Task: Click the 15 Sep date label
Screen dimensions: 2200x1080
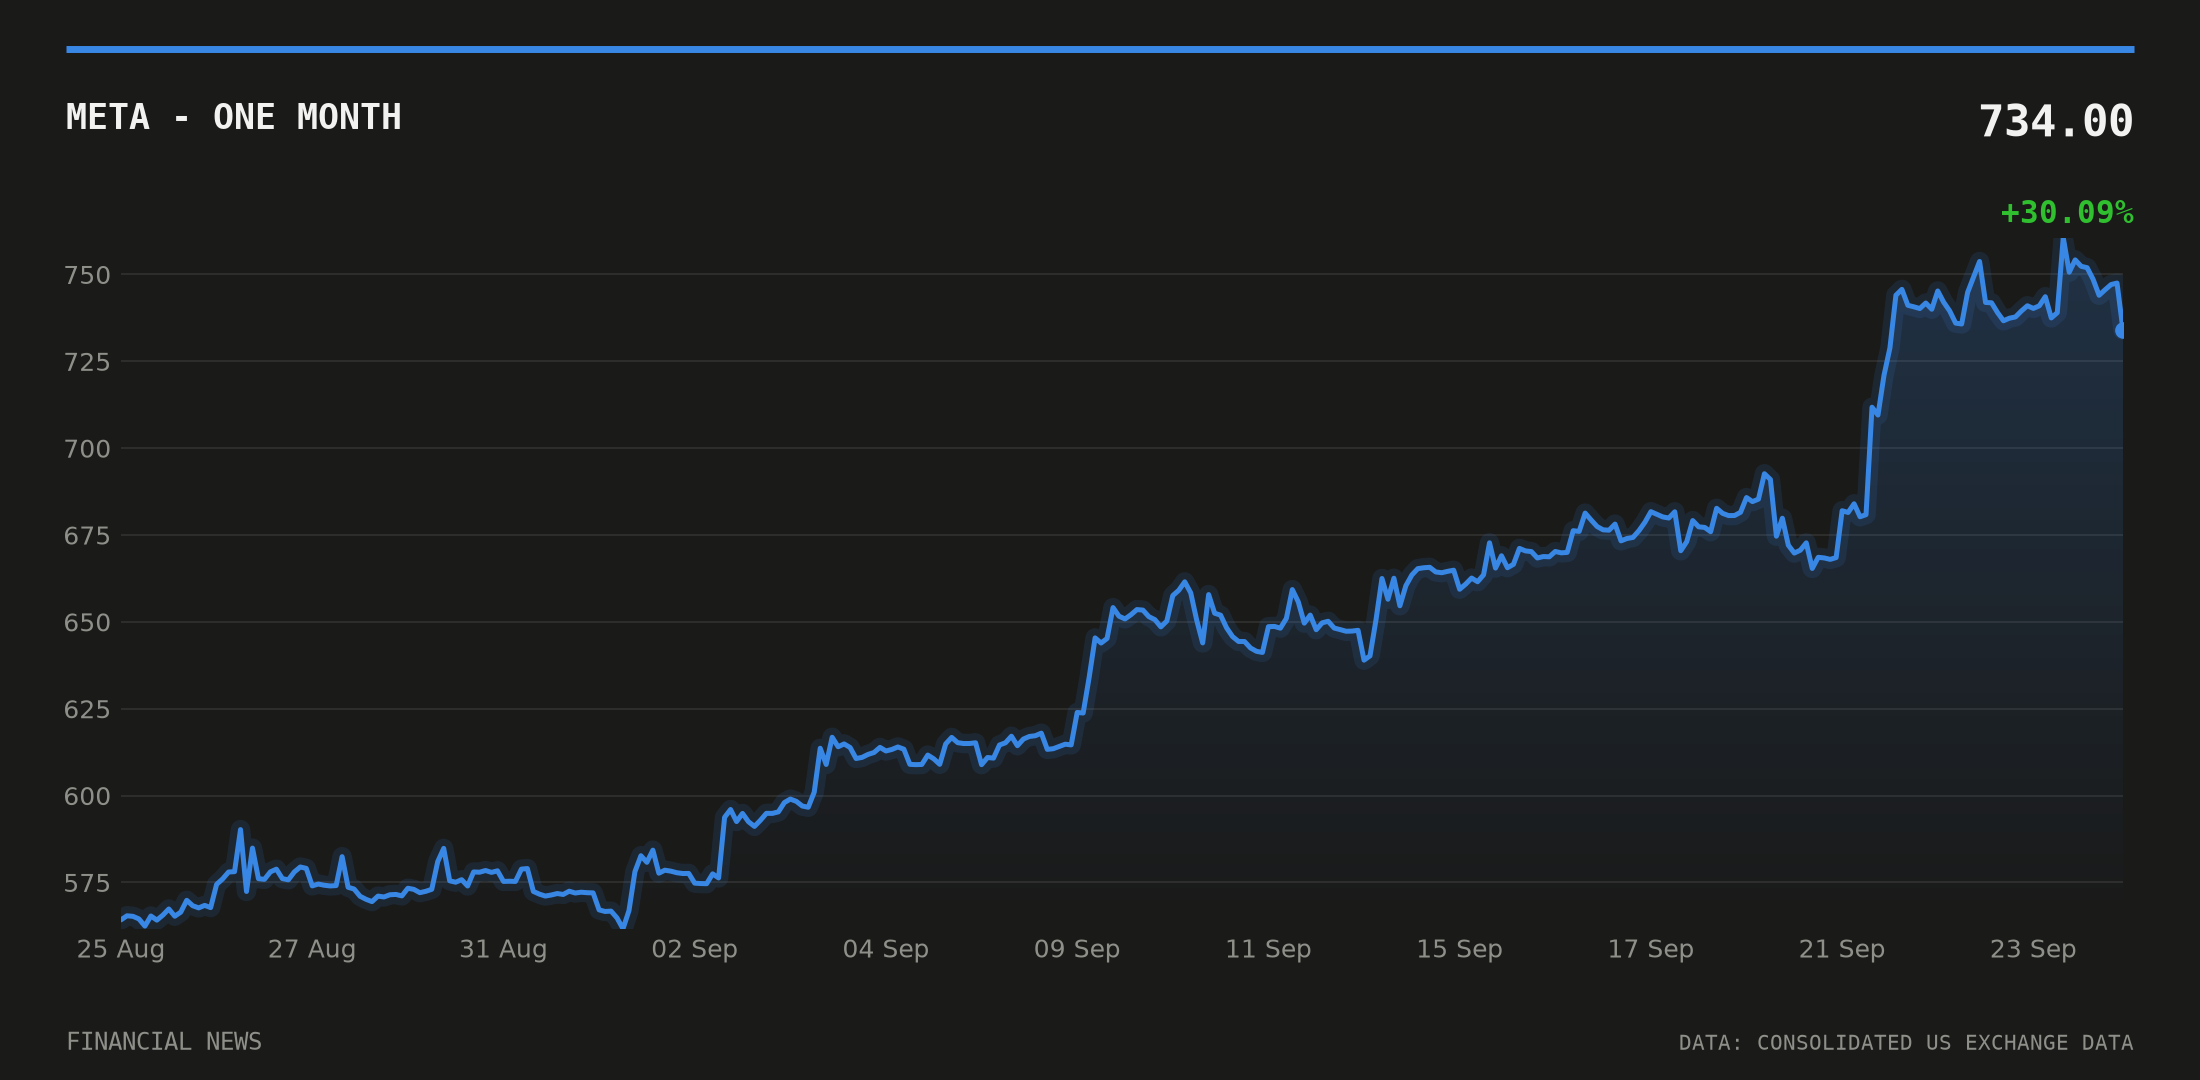Action: pyautogui.click(x=1459, y=949)
